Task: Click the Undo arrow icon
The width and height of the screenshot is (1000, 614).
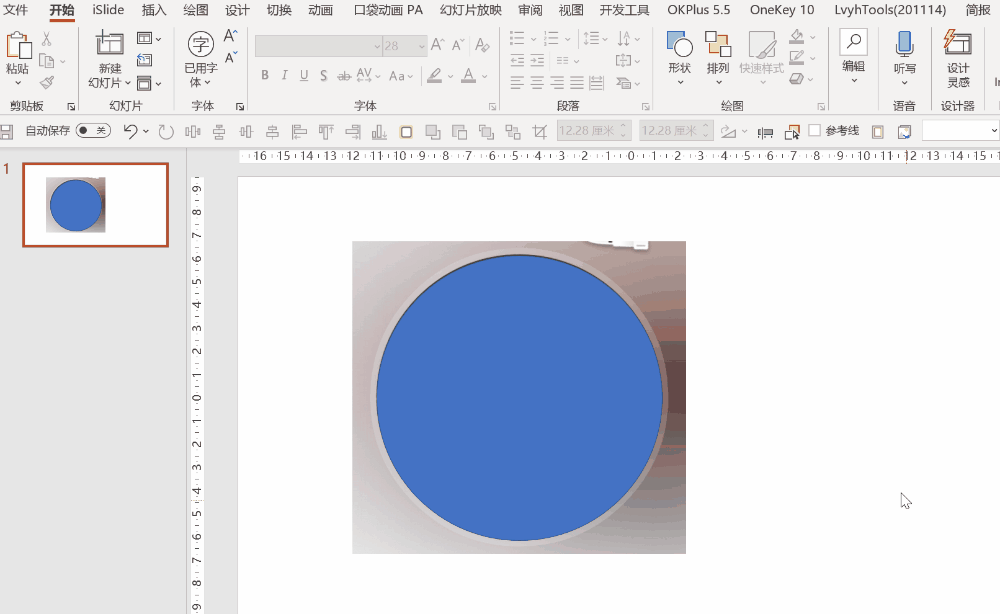Action: point(129,131)
